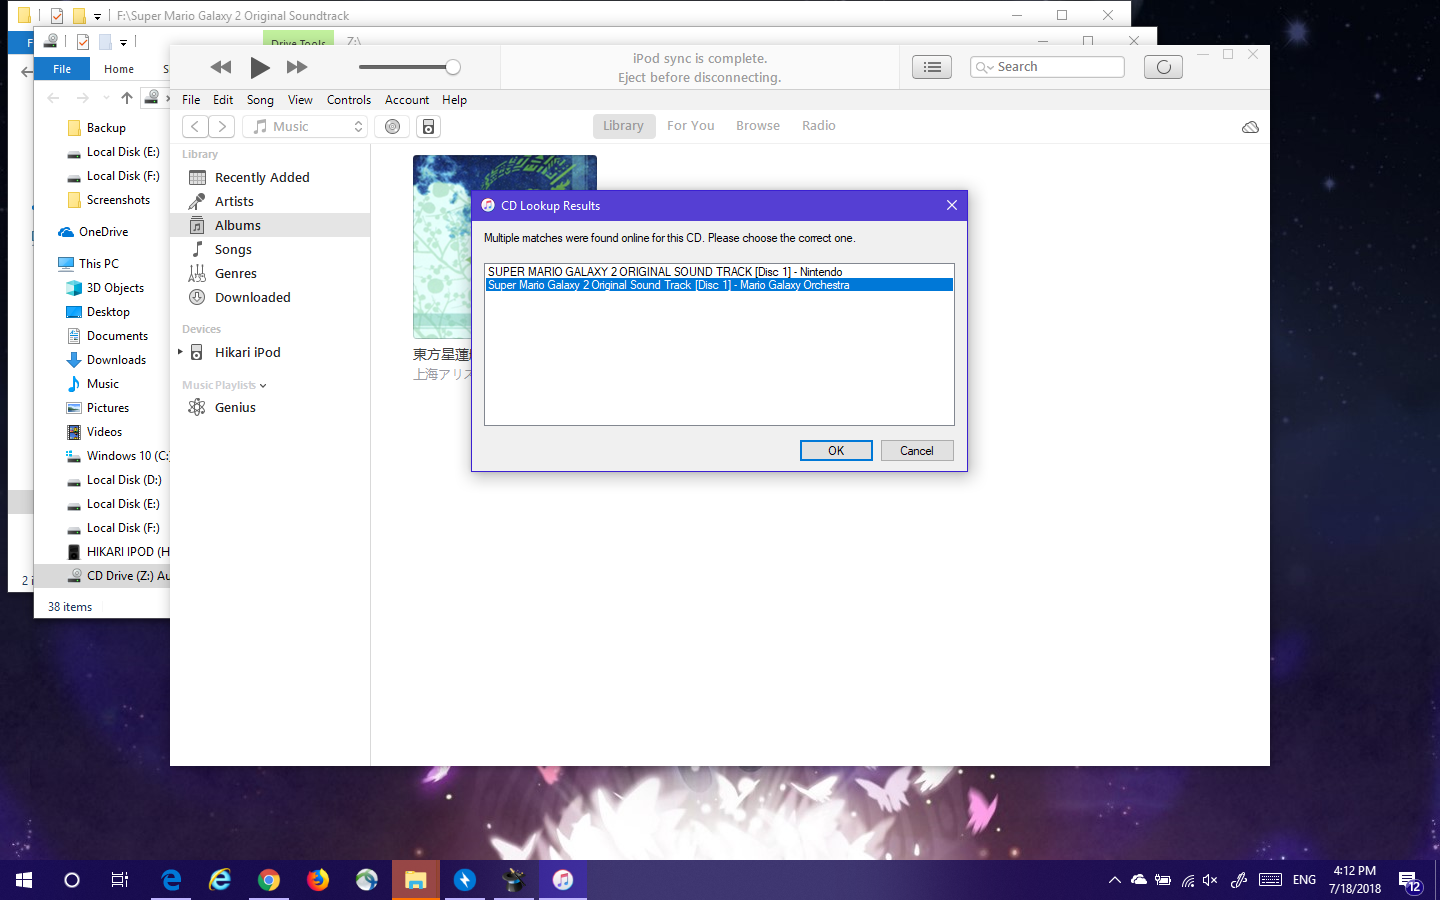
Task: Open Screenshots folder in Explorer
Action: 118,200
